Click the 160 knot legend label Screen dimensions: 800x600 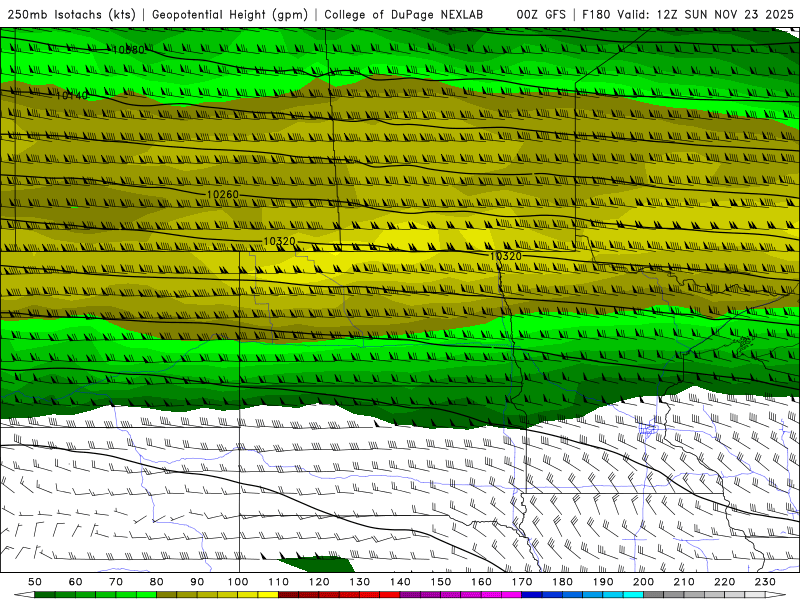coord(482,582)
